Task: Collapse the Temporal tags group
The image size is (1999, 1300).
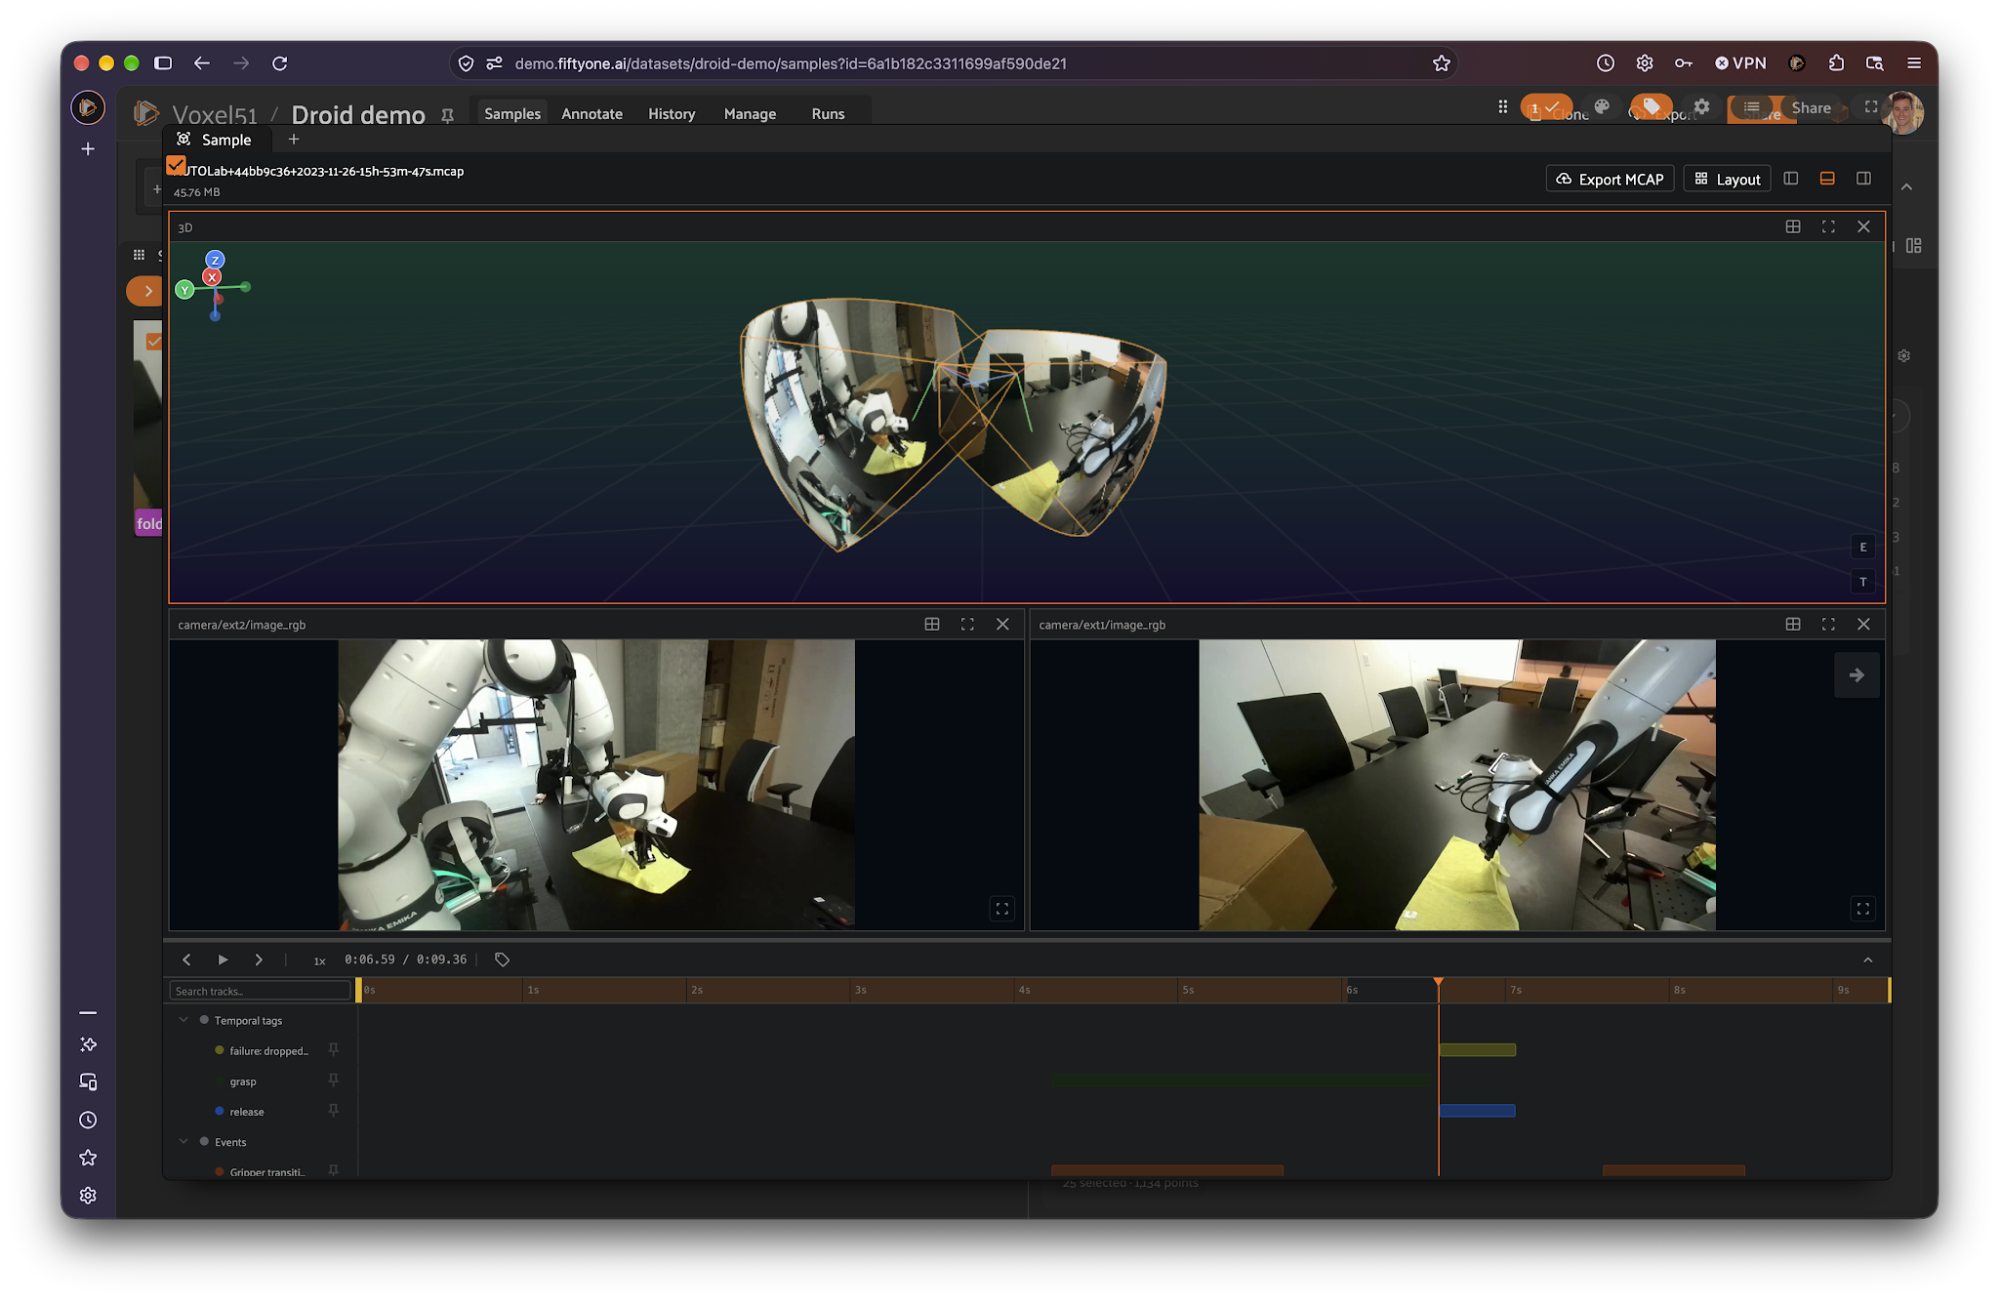Action: click(183, 1020)
